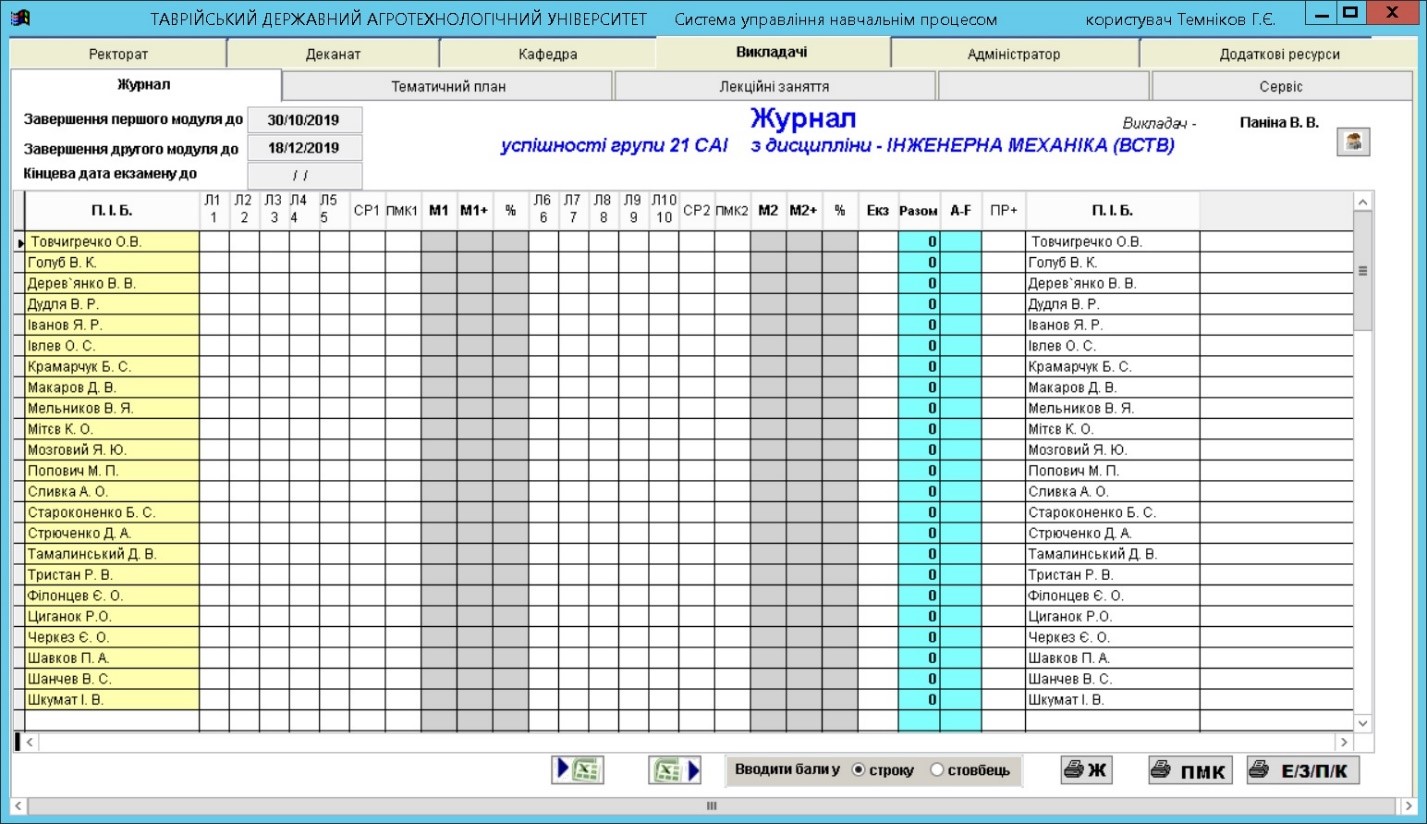
Task: Select the 'стовбець' radio option
Action: tap(937, 770)
